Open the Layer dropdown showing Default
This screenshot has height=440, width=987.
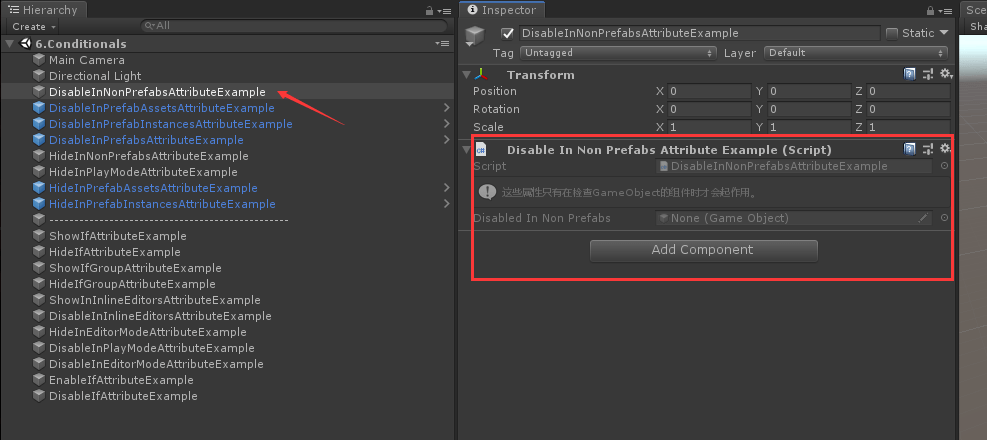pos(856,52)
